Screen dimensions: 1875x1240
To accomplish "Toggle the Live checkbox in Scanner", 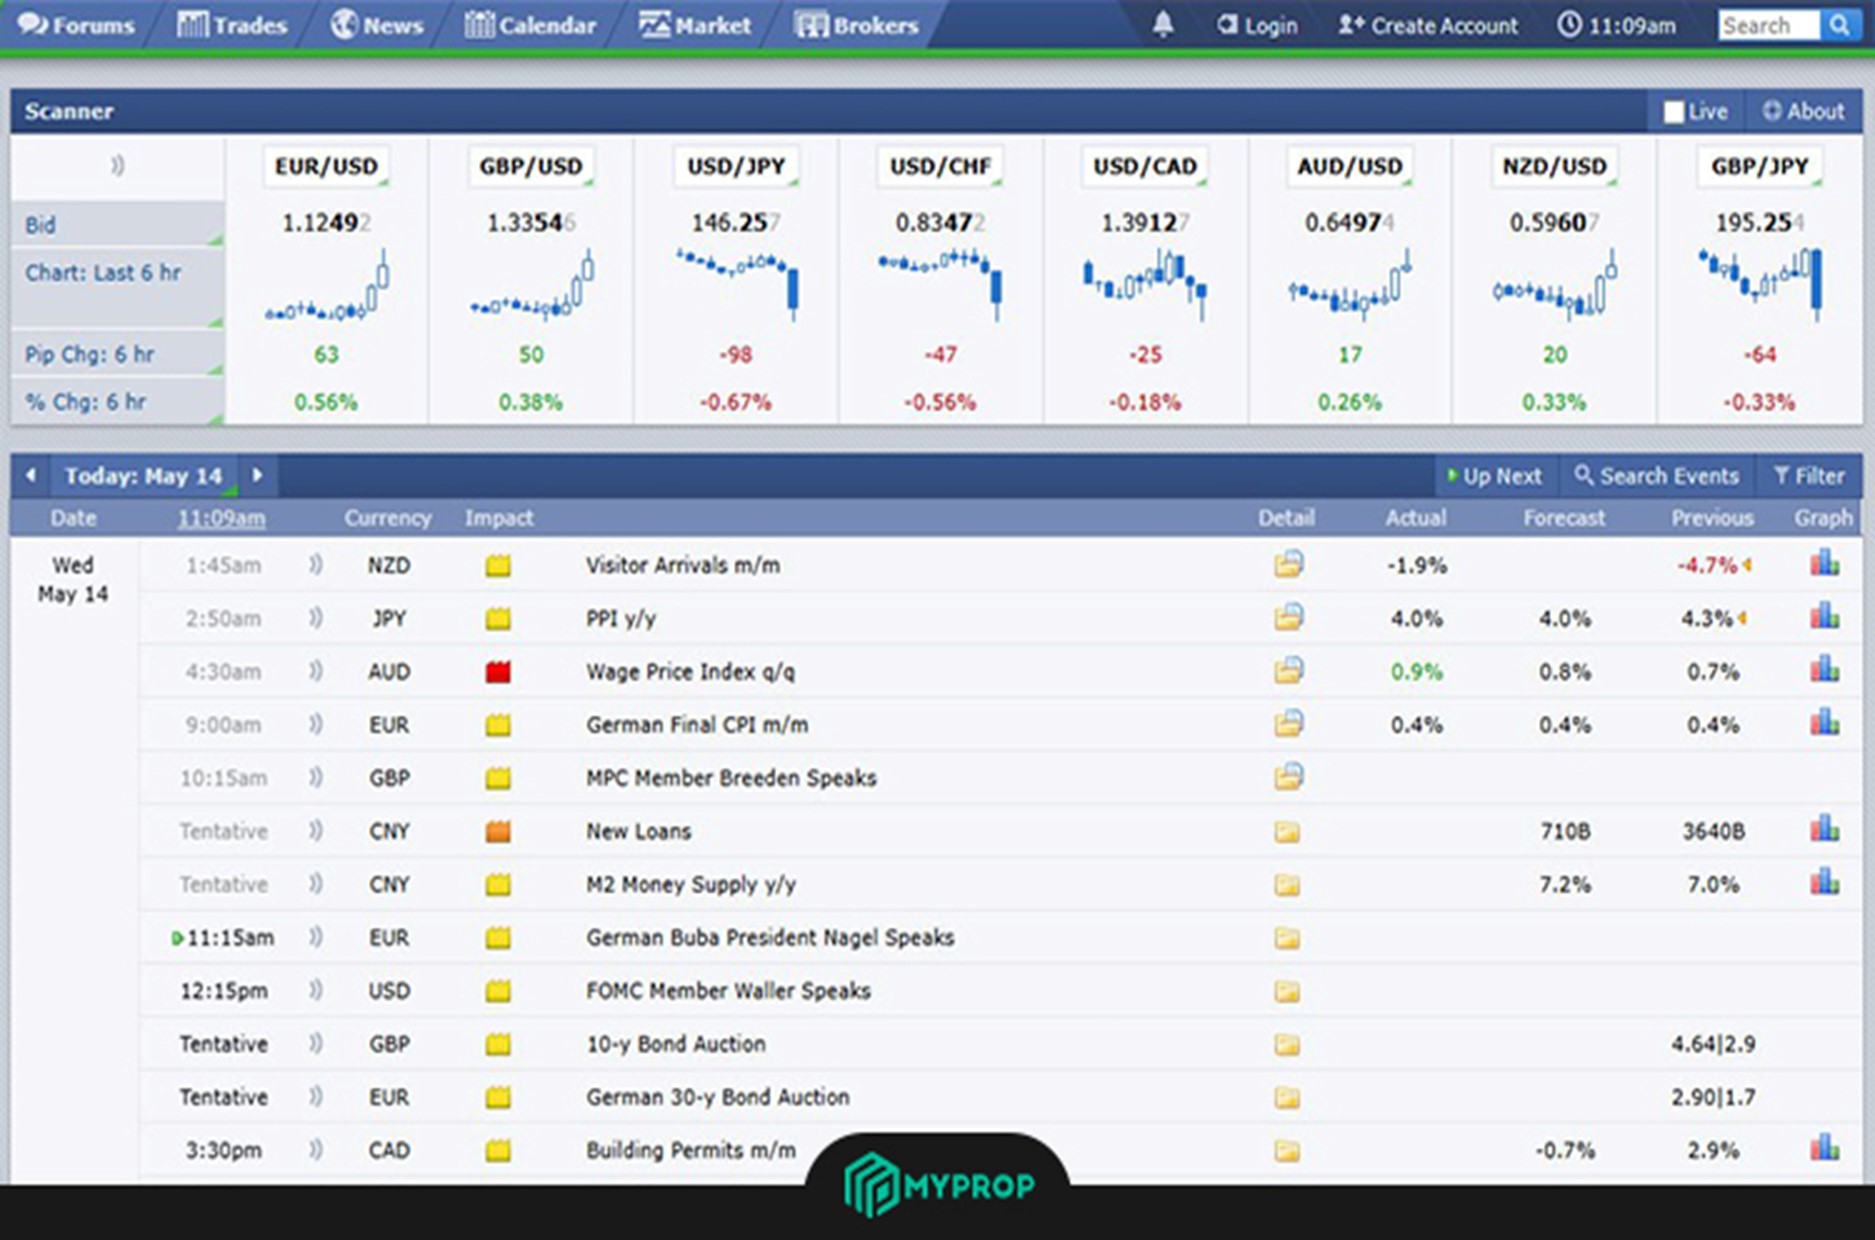I will pos(1673,112).
